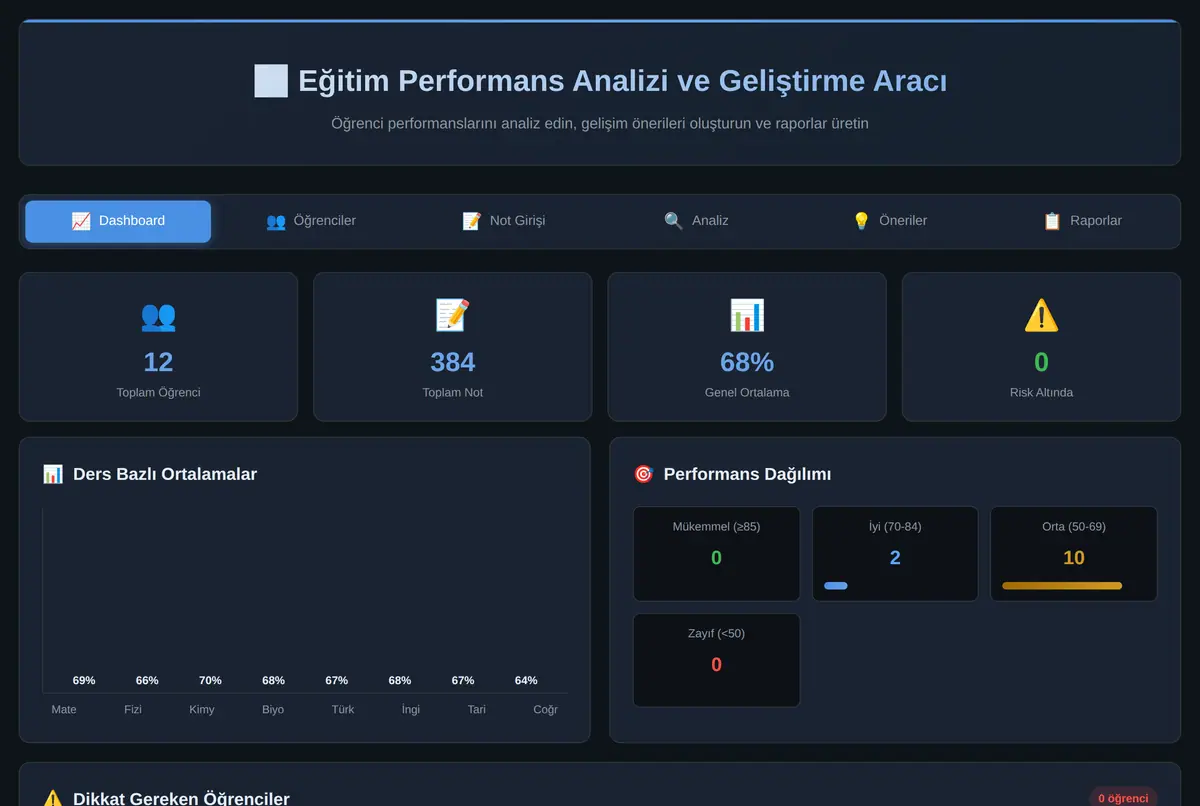Click the Fizi subject label in chart
The image size is (1200, 806).
pyautogui.click(x=133, y=709)
